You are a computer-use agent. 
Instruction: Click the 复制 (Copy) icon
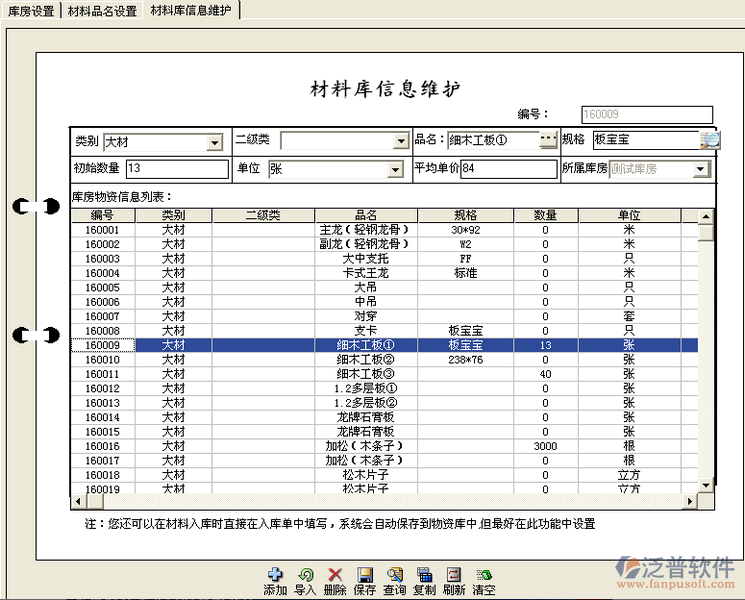[424, 575]
